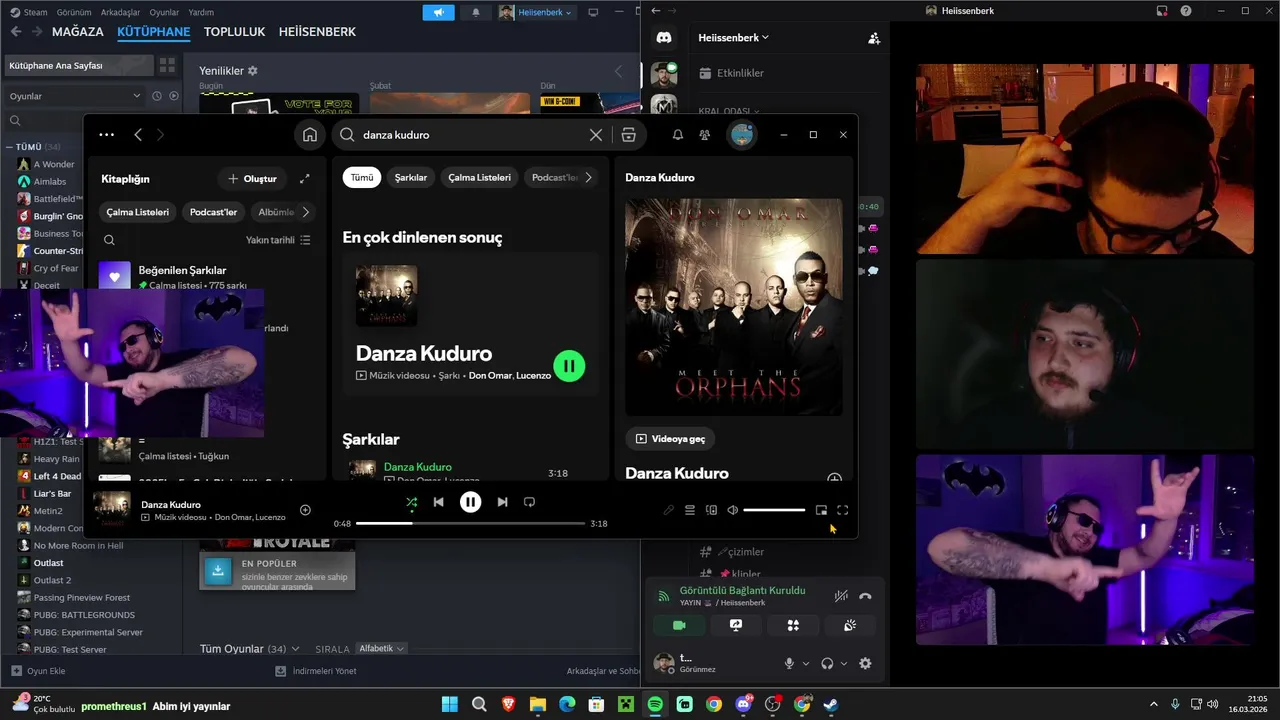
Task: Collapse TÜMÜ games category in Steam
Action: (x=11, y=147)
